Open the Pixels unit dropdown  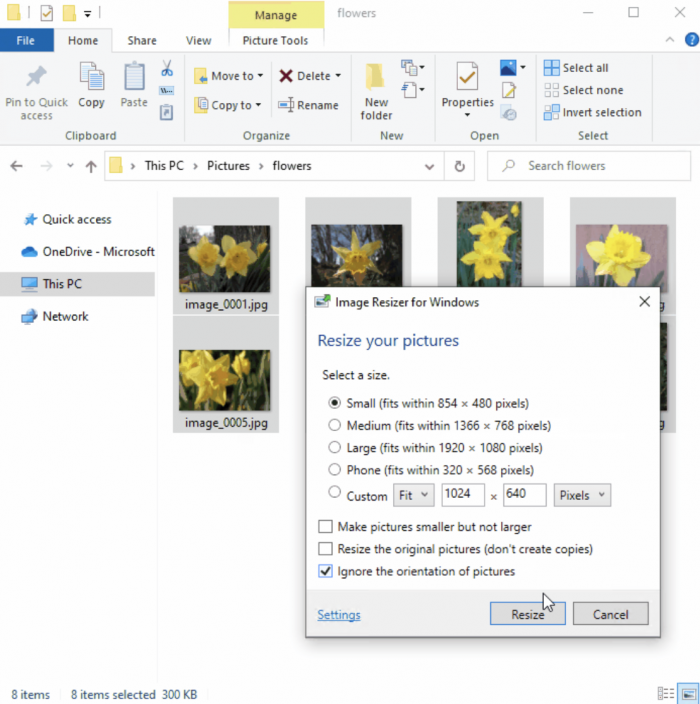click(x=581, y=495)
